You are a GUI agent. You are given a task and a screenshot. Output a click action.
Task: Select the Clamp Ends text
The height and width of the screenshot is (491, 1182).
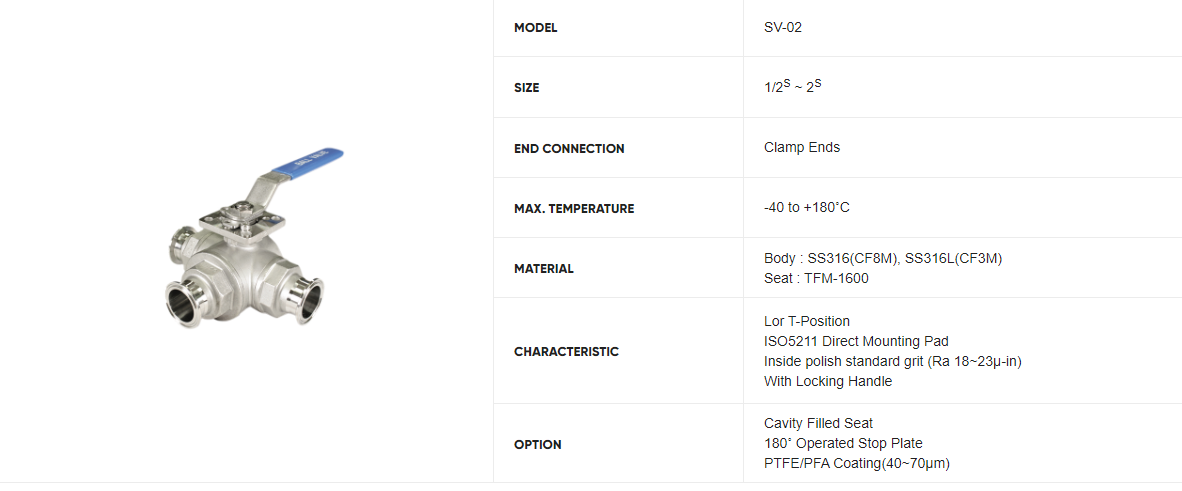801,148
